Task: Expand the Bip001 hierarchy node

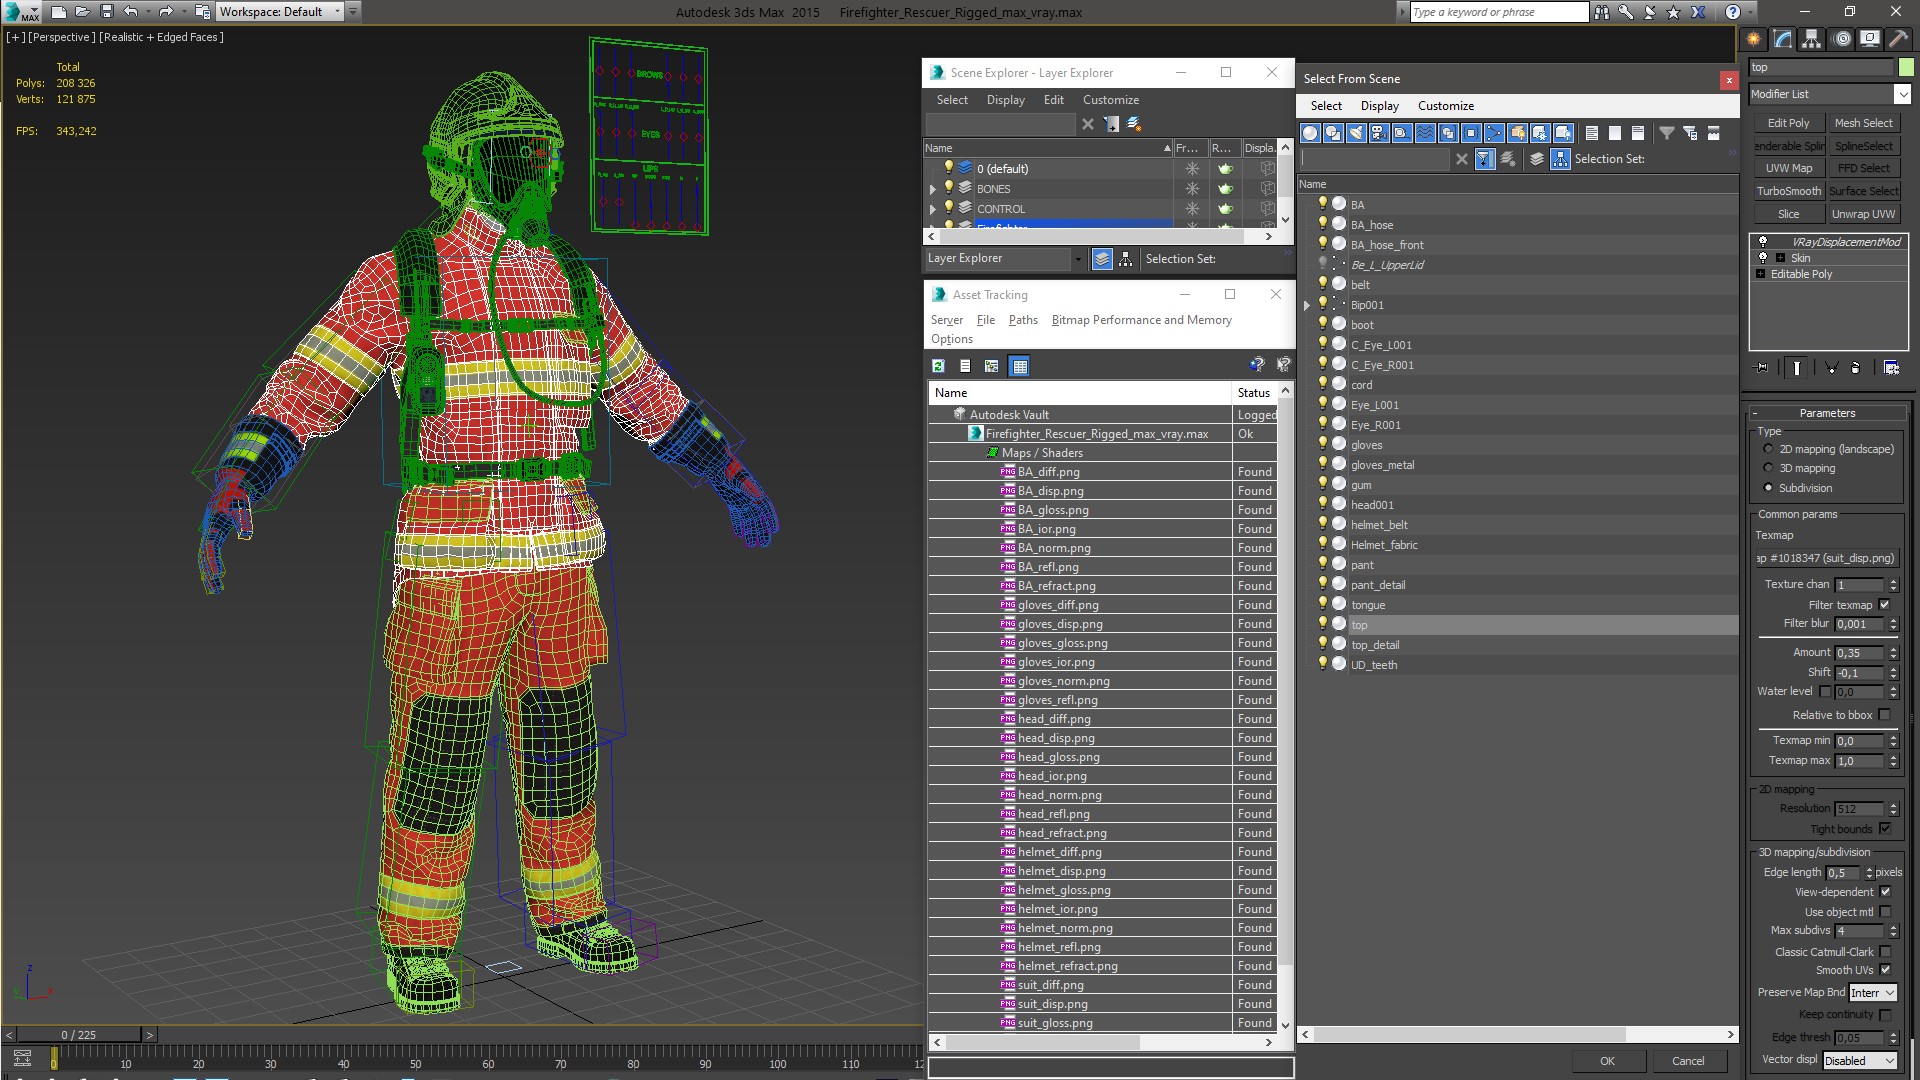Action: coord(1306,305)
